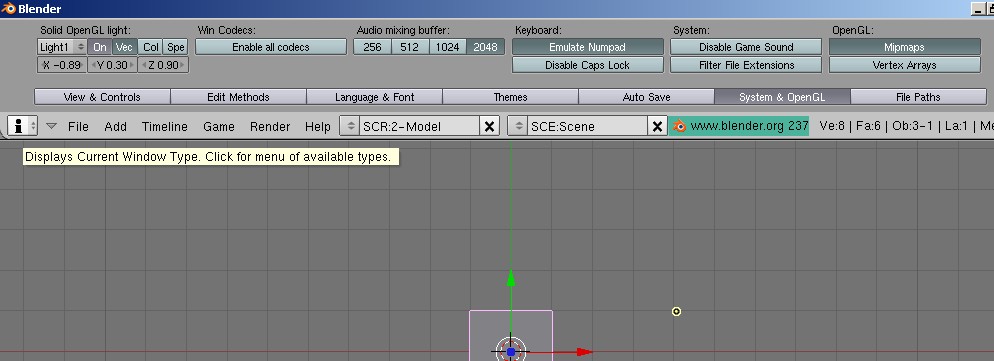Switch to Language & Font tab
Screen dimensions: 994x361
pos(375,97)
